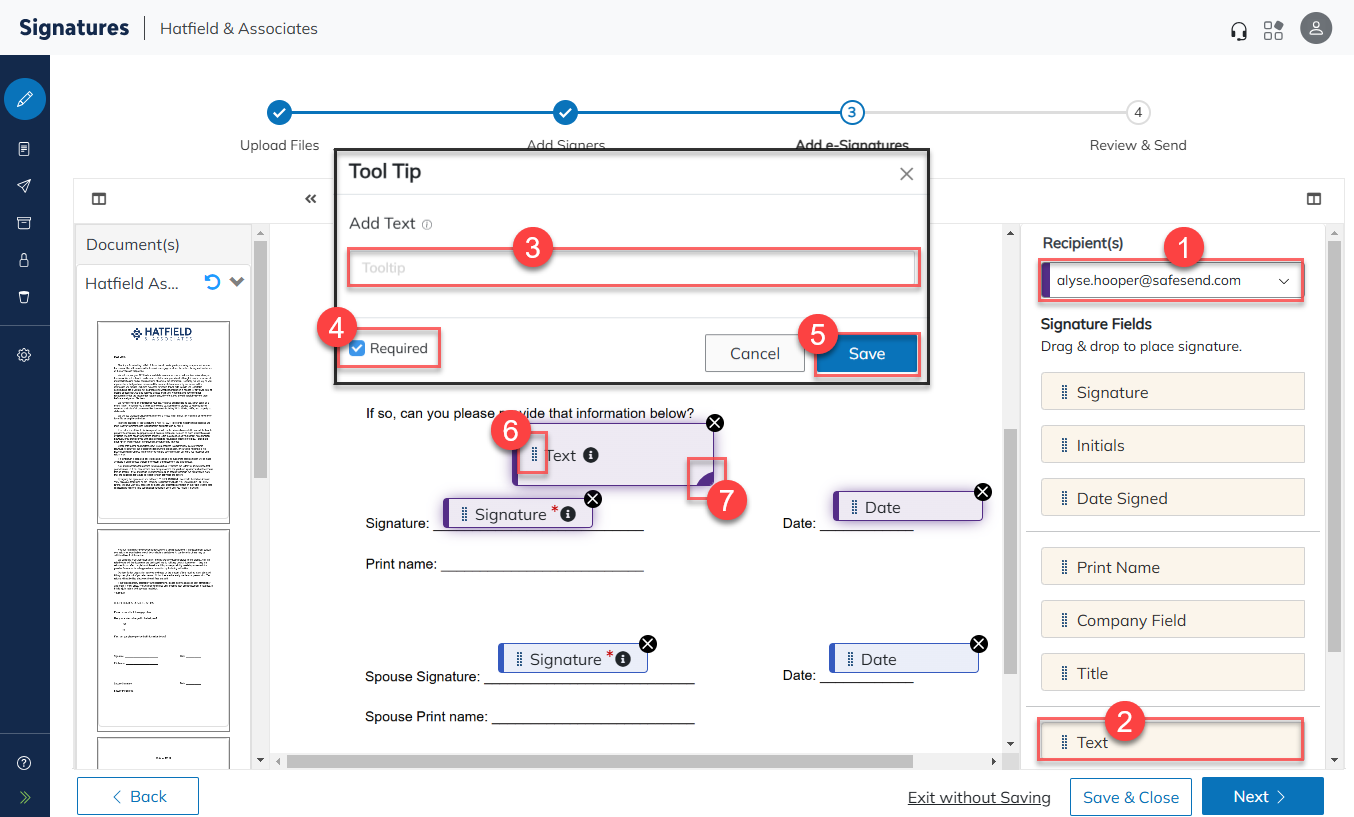Click the headset support icon
The width and height of the screenshot is (1354, 817).
[x=1239, y=30]
